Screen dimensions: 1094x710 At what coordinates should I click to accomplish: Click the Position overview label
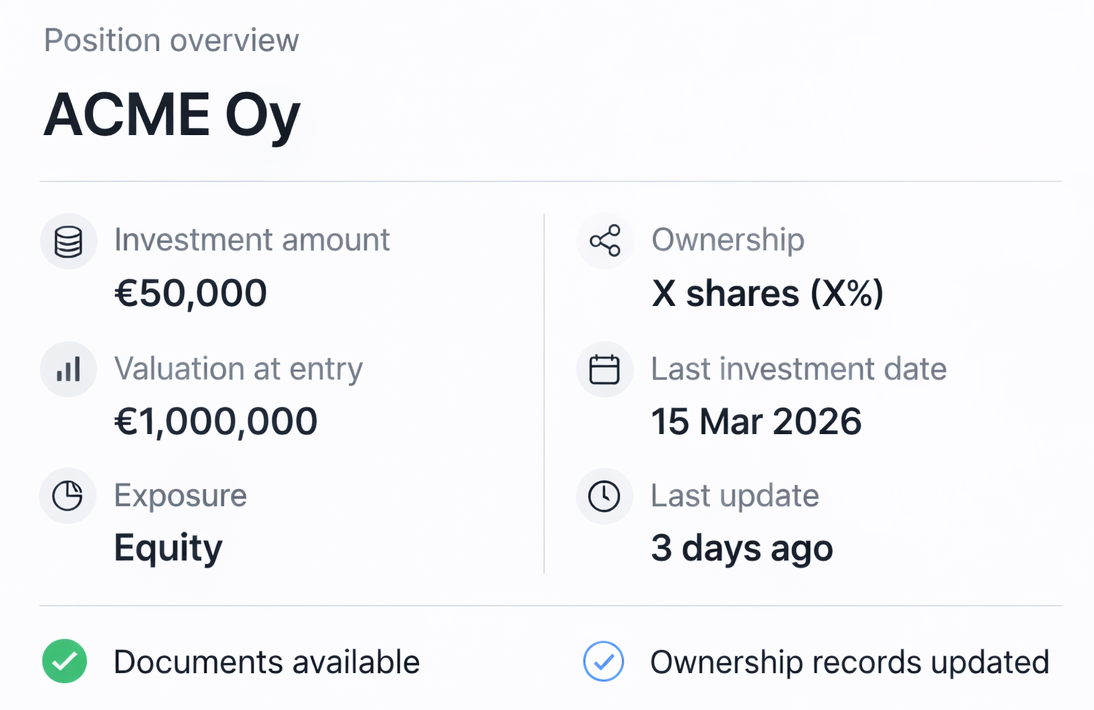click(x=171, y=41)
